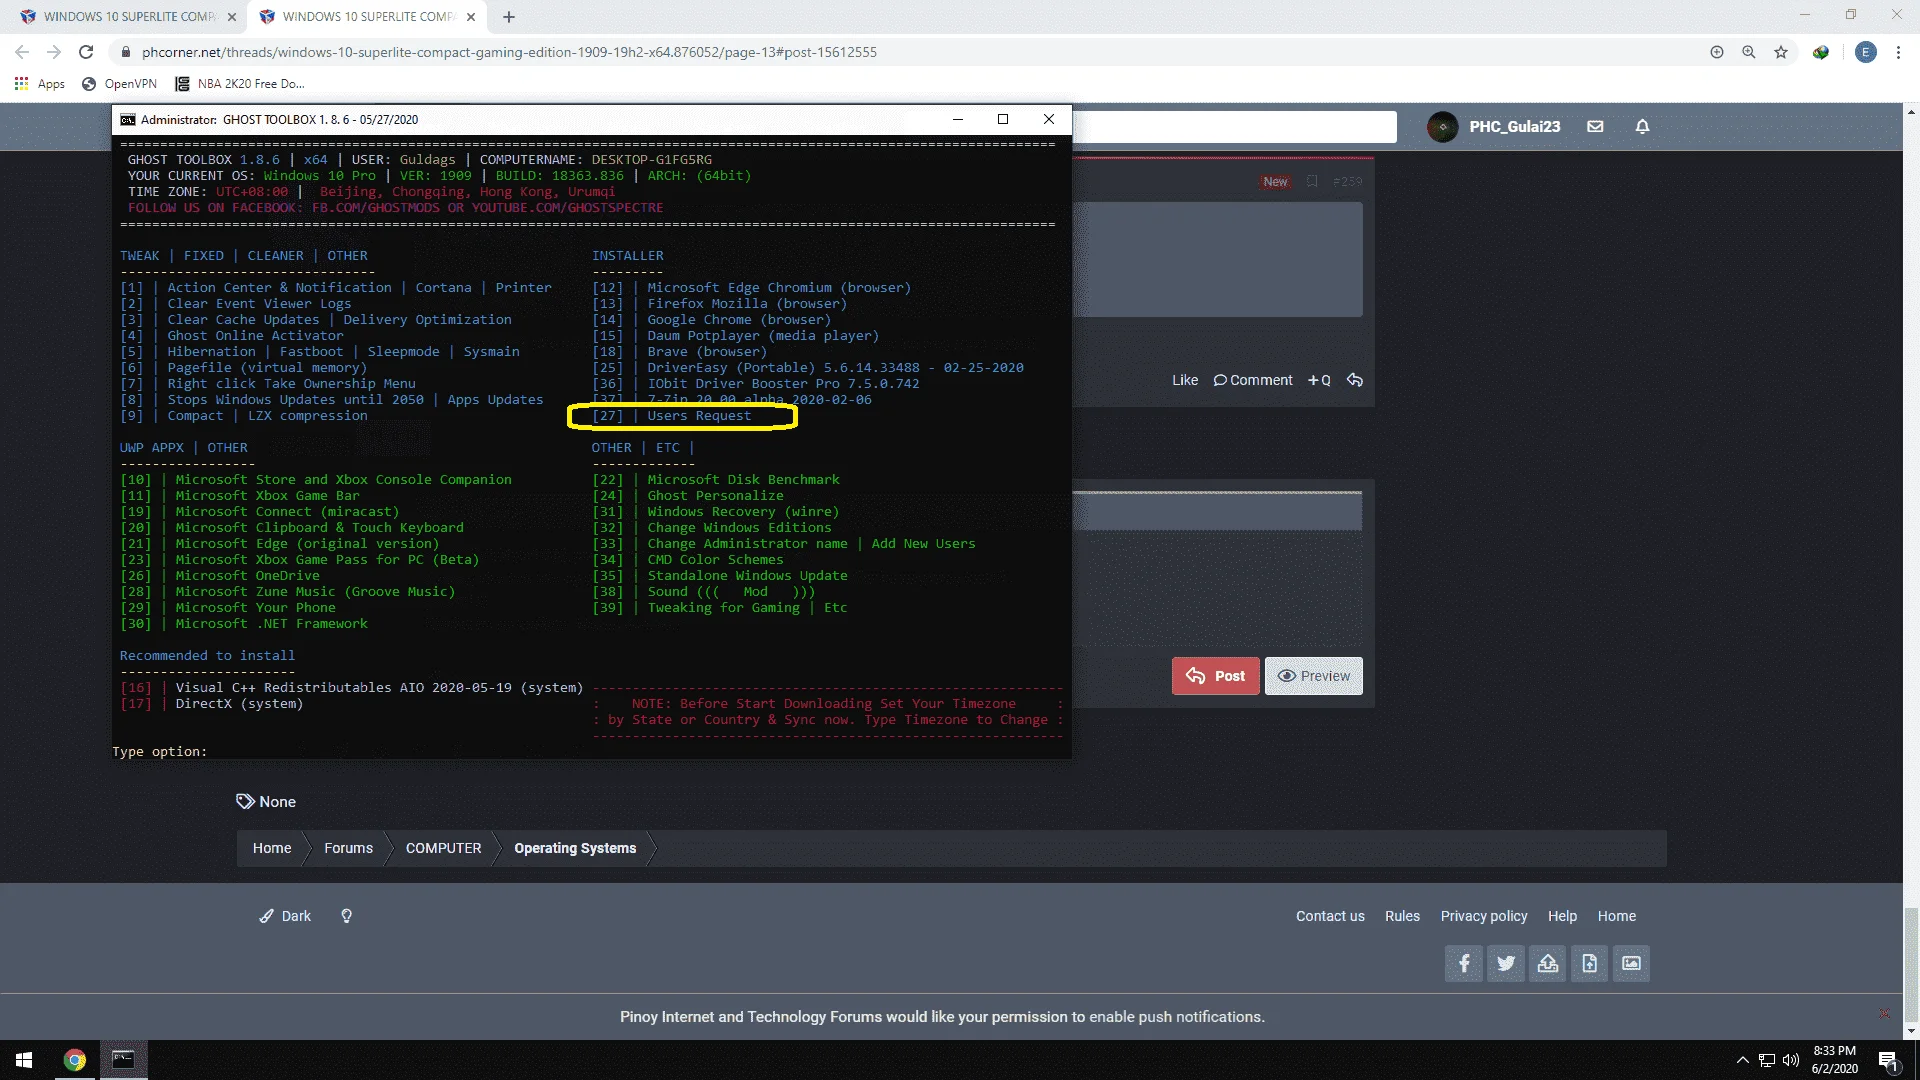The image size is (1920, 1080).
Task: Open Privacy policy footer link
Action: (1483, 916)
